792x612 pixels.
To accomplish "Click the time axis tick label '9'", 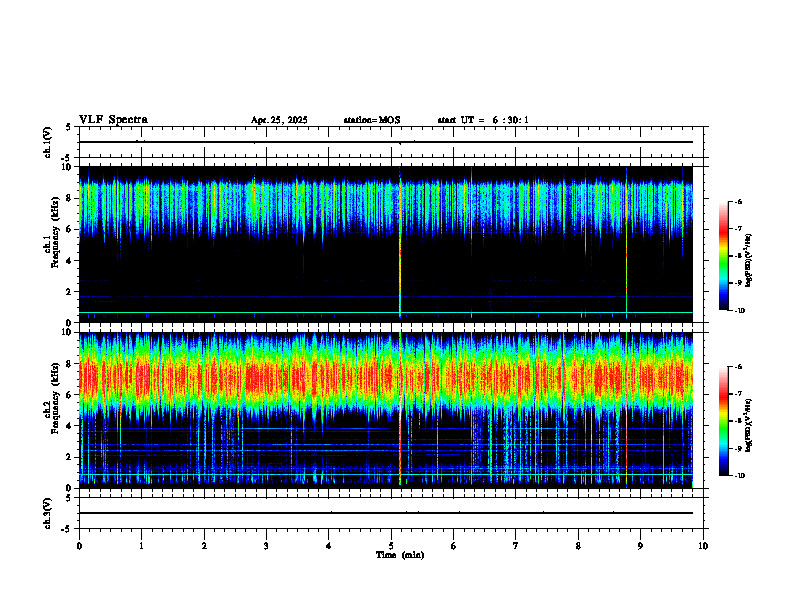I will pos(640,546).
